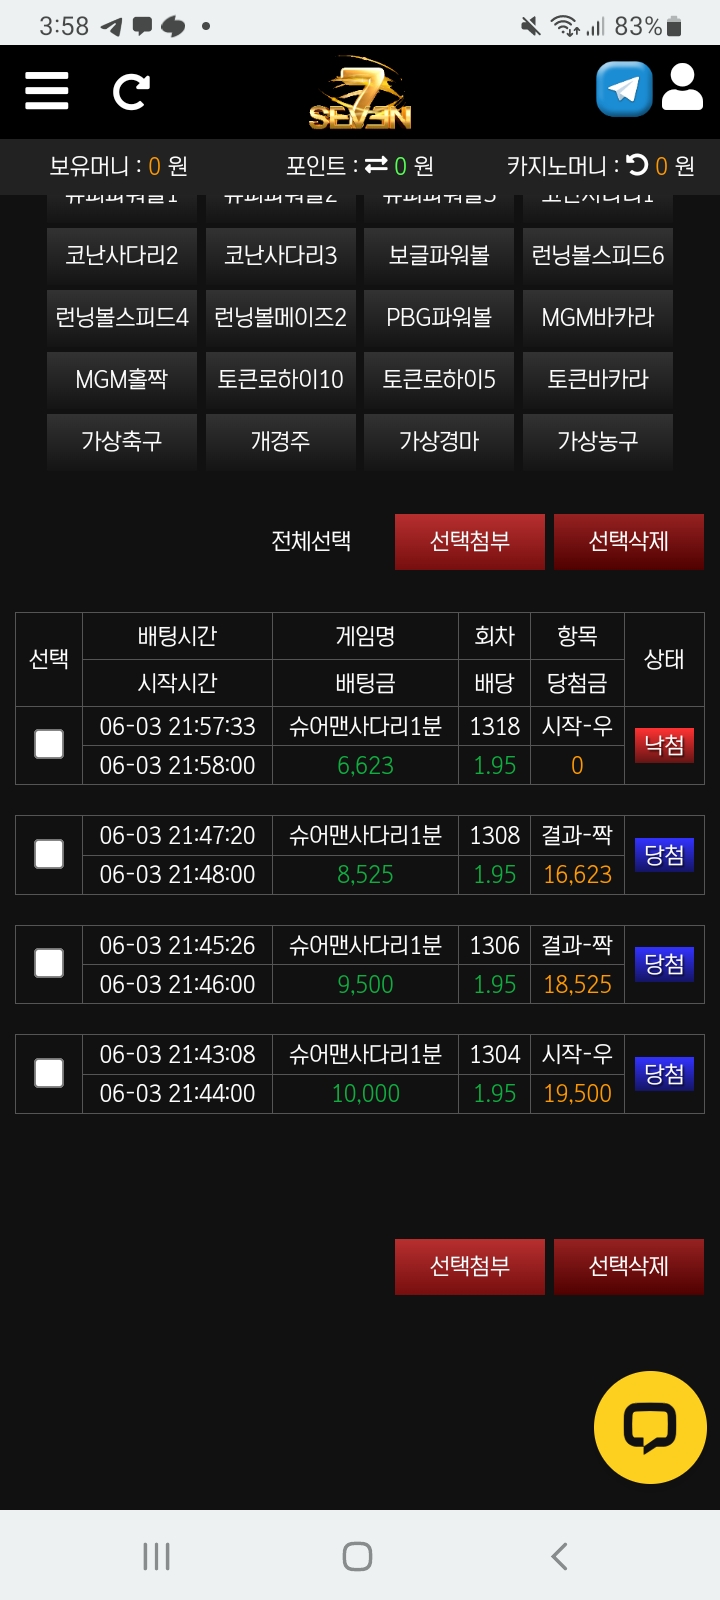Viewport: 720px width, 1600px height.
Task: Open Telegram contact icon
Action: (x=624, y=89)
